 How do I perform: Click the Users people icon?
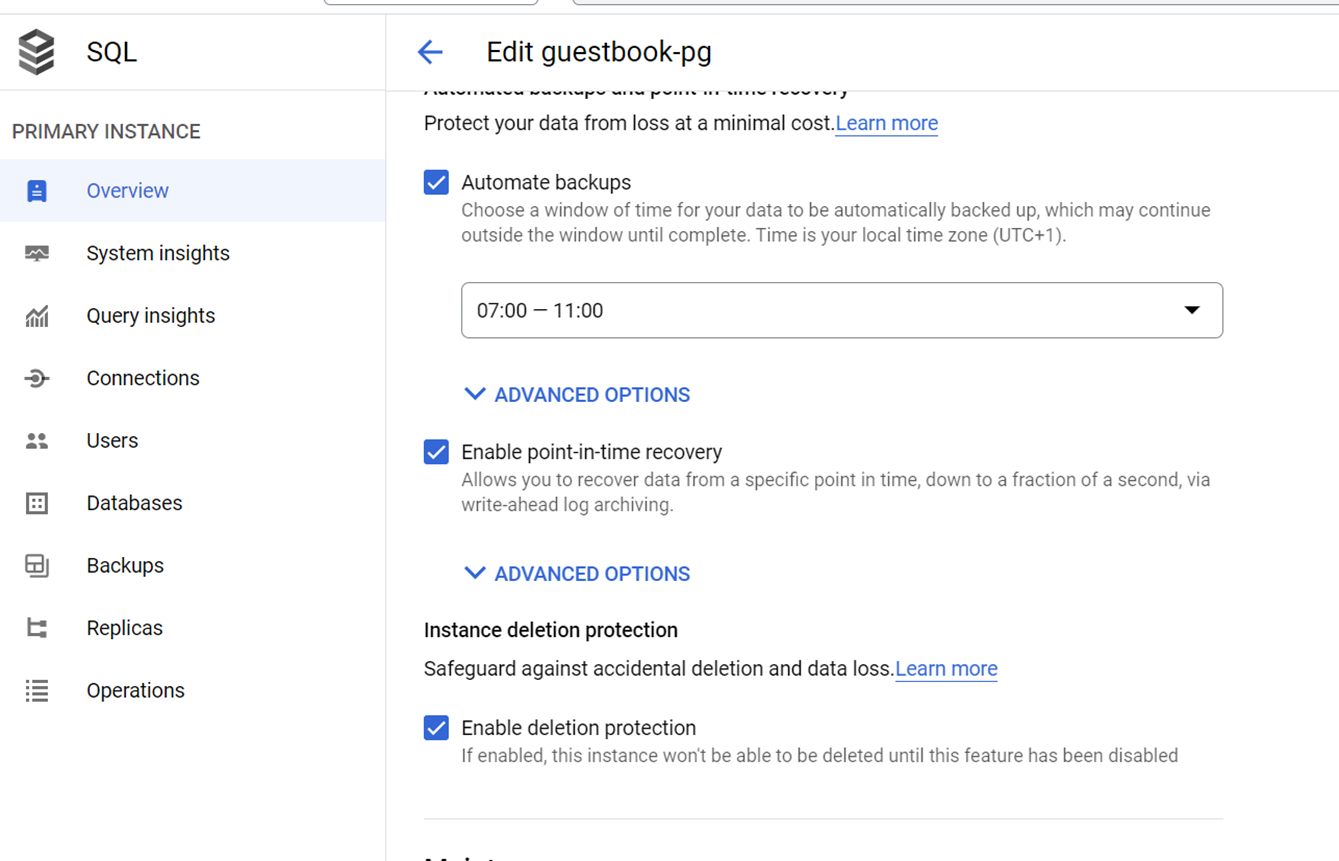point(37,441)
